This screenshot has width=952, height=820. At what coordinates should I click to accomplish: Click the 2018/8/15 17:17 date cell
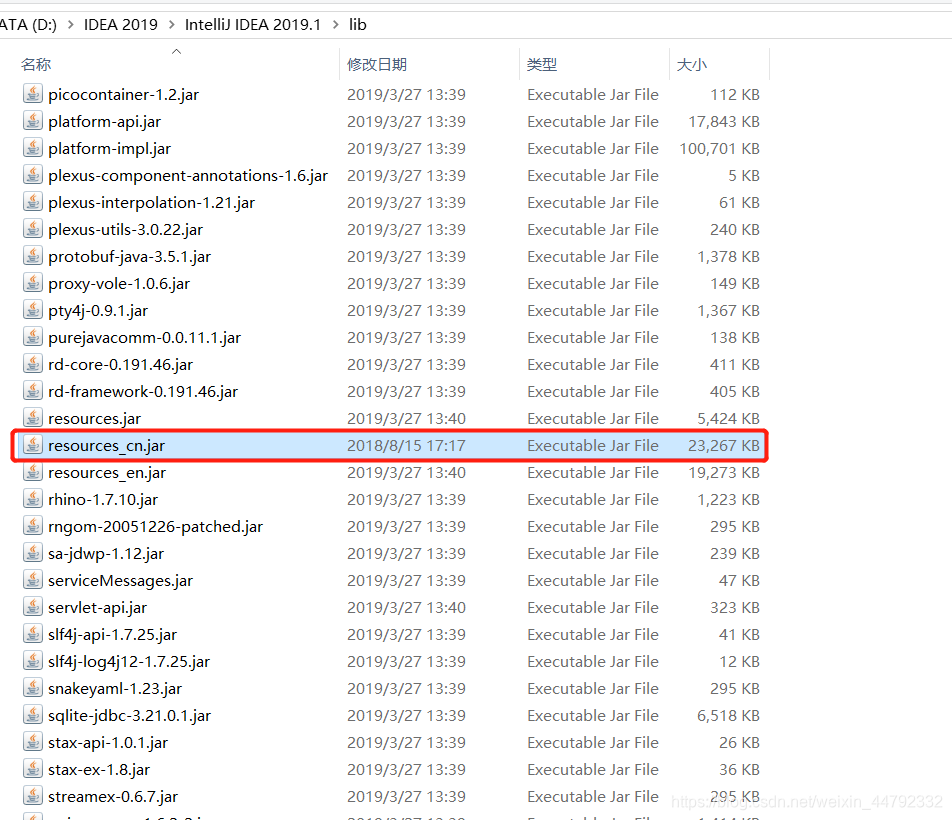pyautogui.click(x=406, y=446)
